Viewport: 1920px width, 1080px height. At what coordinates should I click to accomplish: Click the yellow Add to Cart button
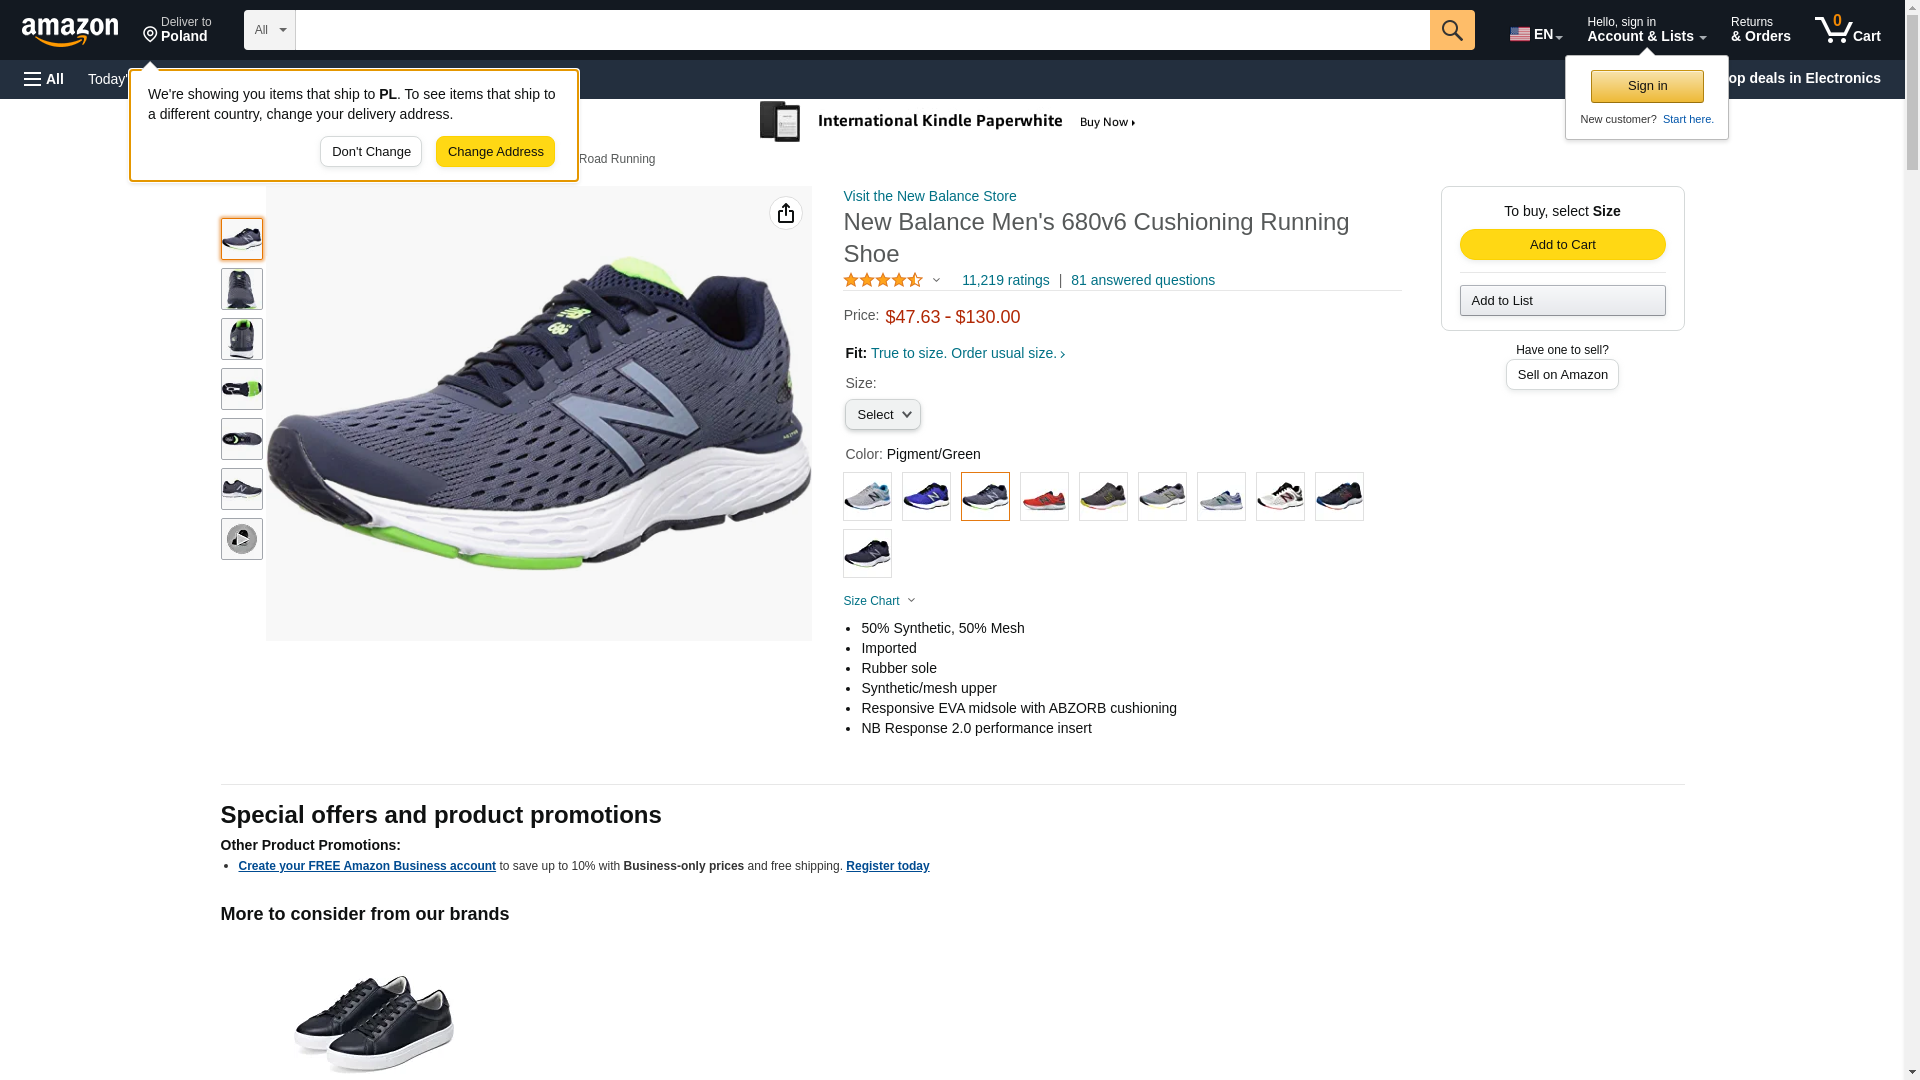coord(1562,245)
